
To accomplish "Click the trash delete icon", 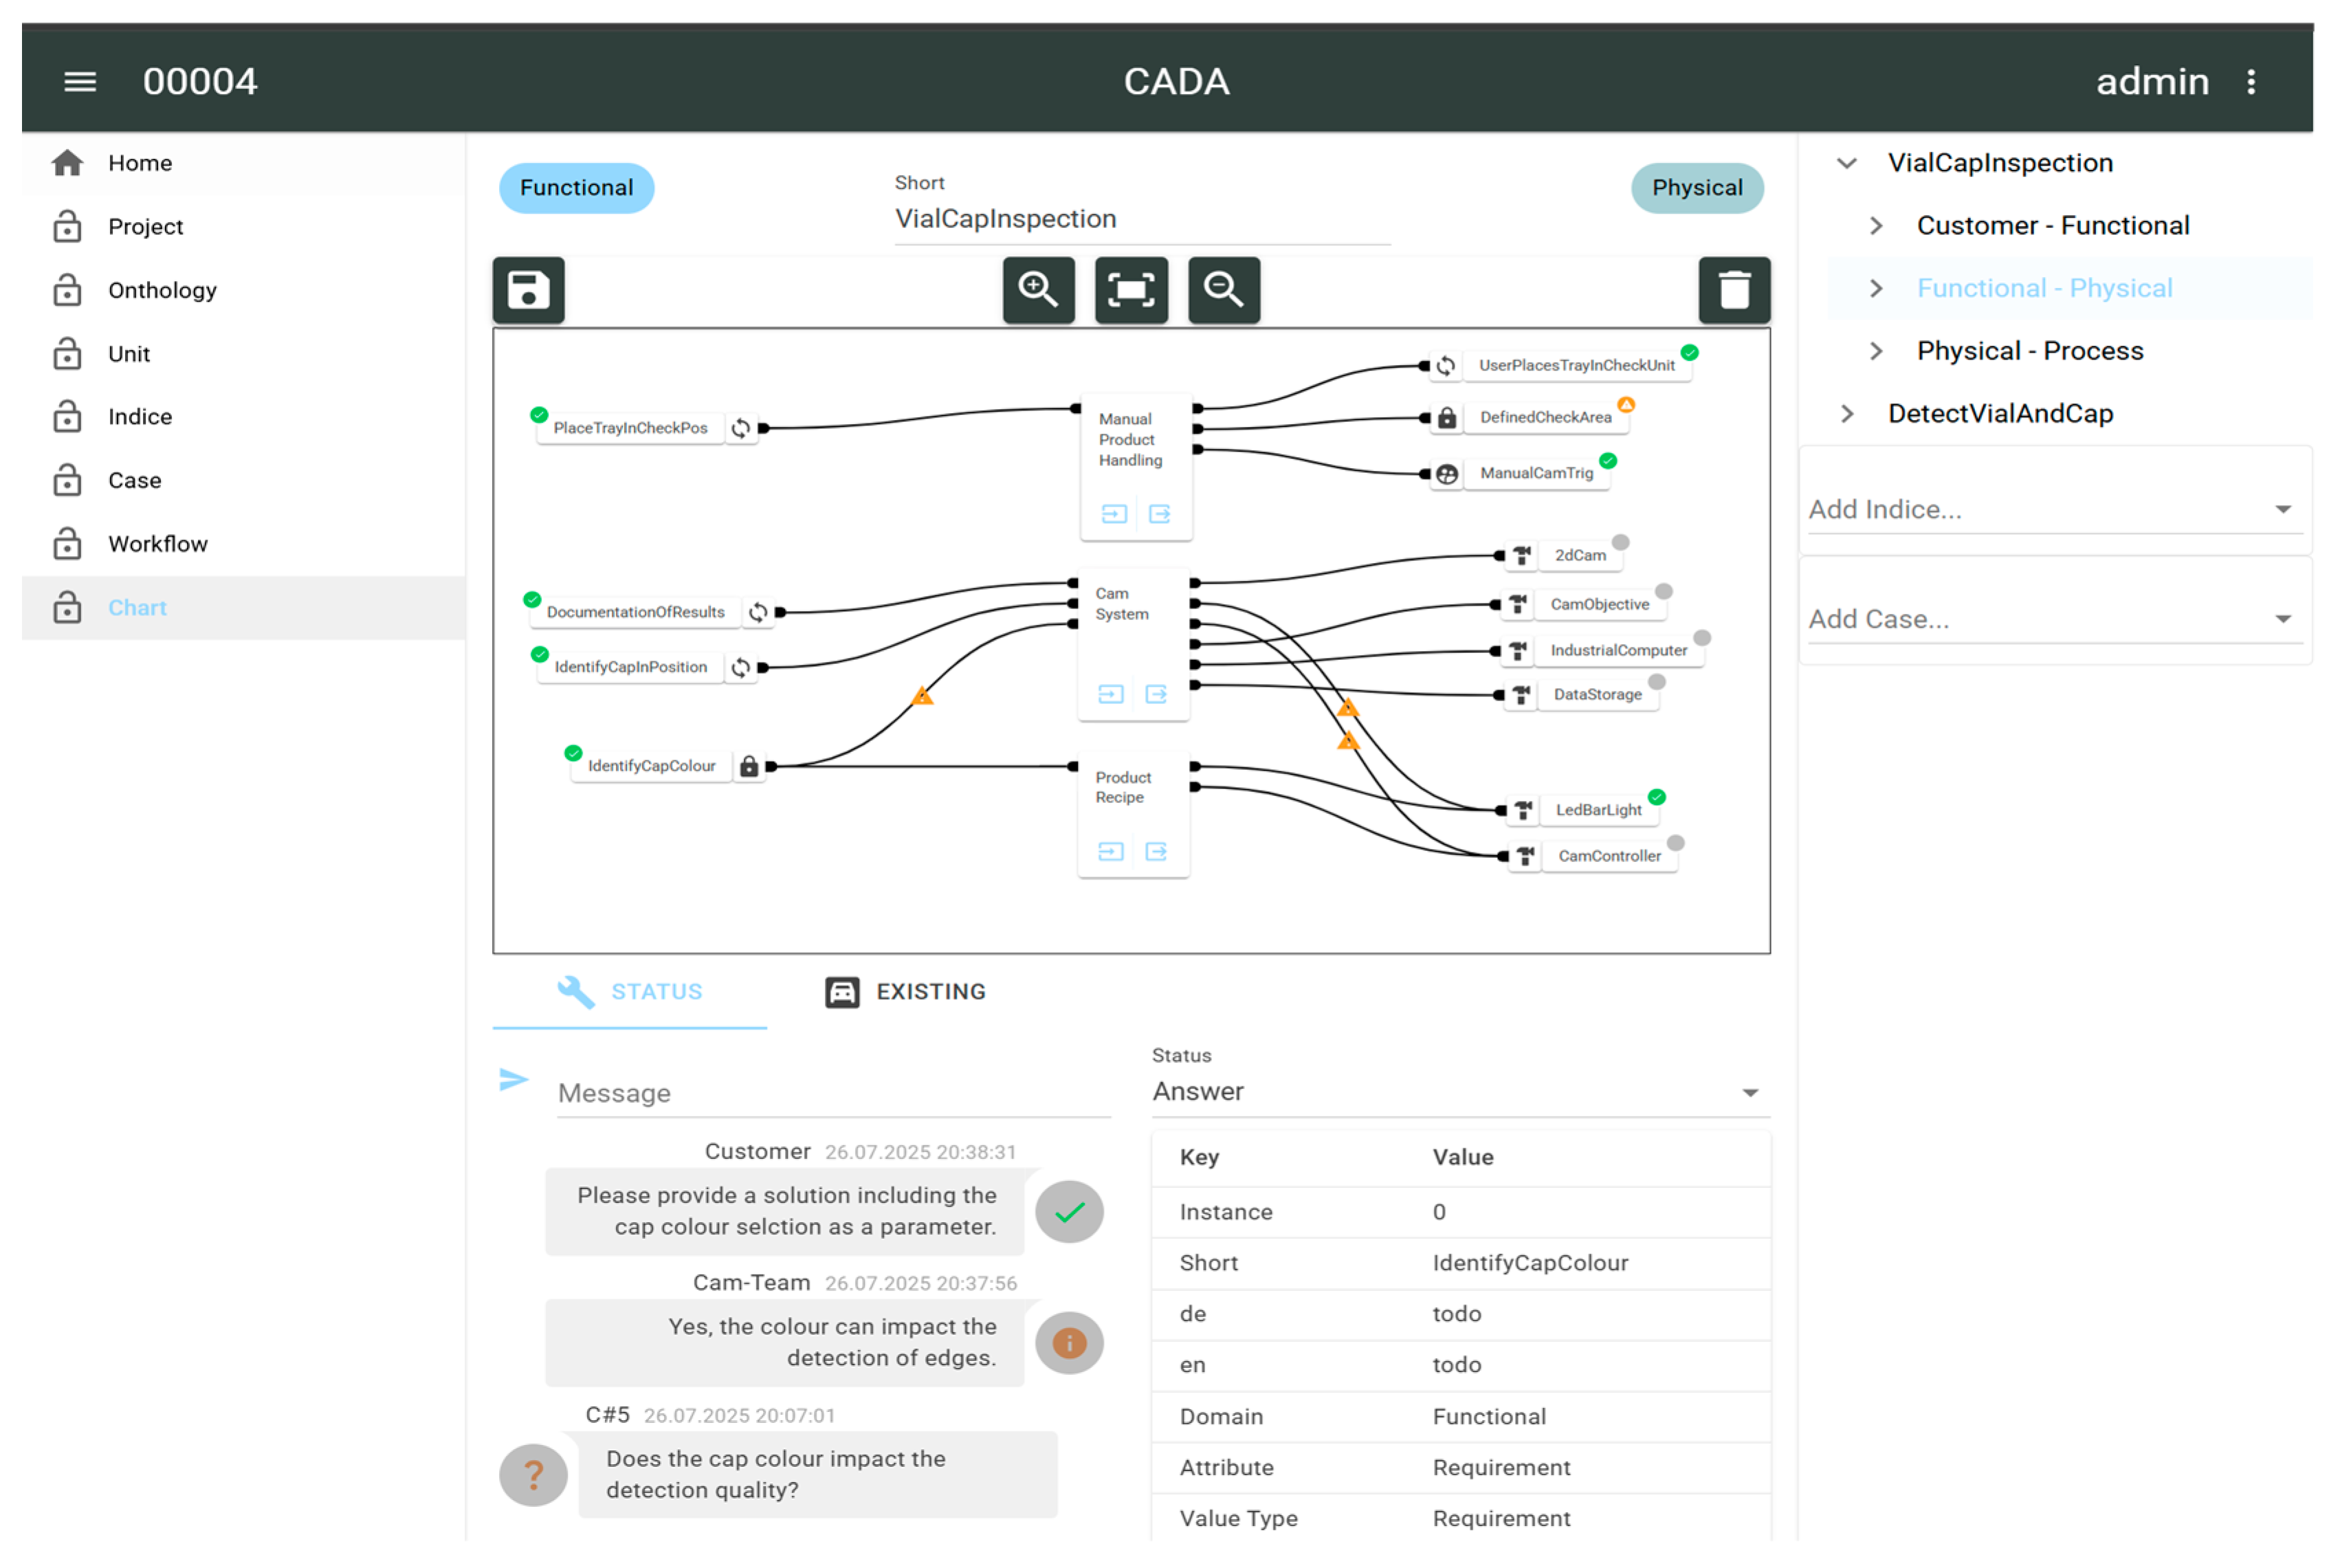I will [1733, 290].
